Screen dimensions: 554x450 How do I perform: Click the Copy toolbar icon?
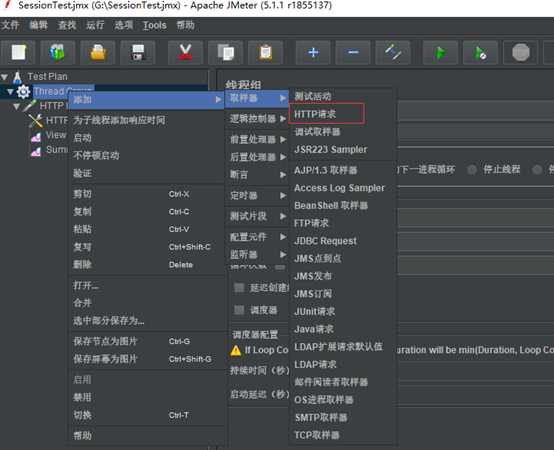(225, 52)
